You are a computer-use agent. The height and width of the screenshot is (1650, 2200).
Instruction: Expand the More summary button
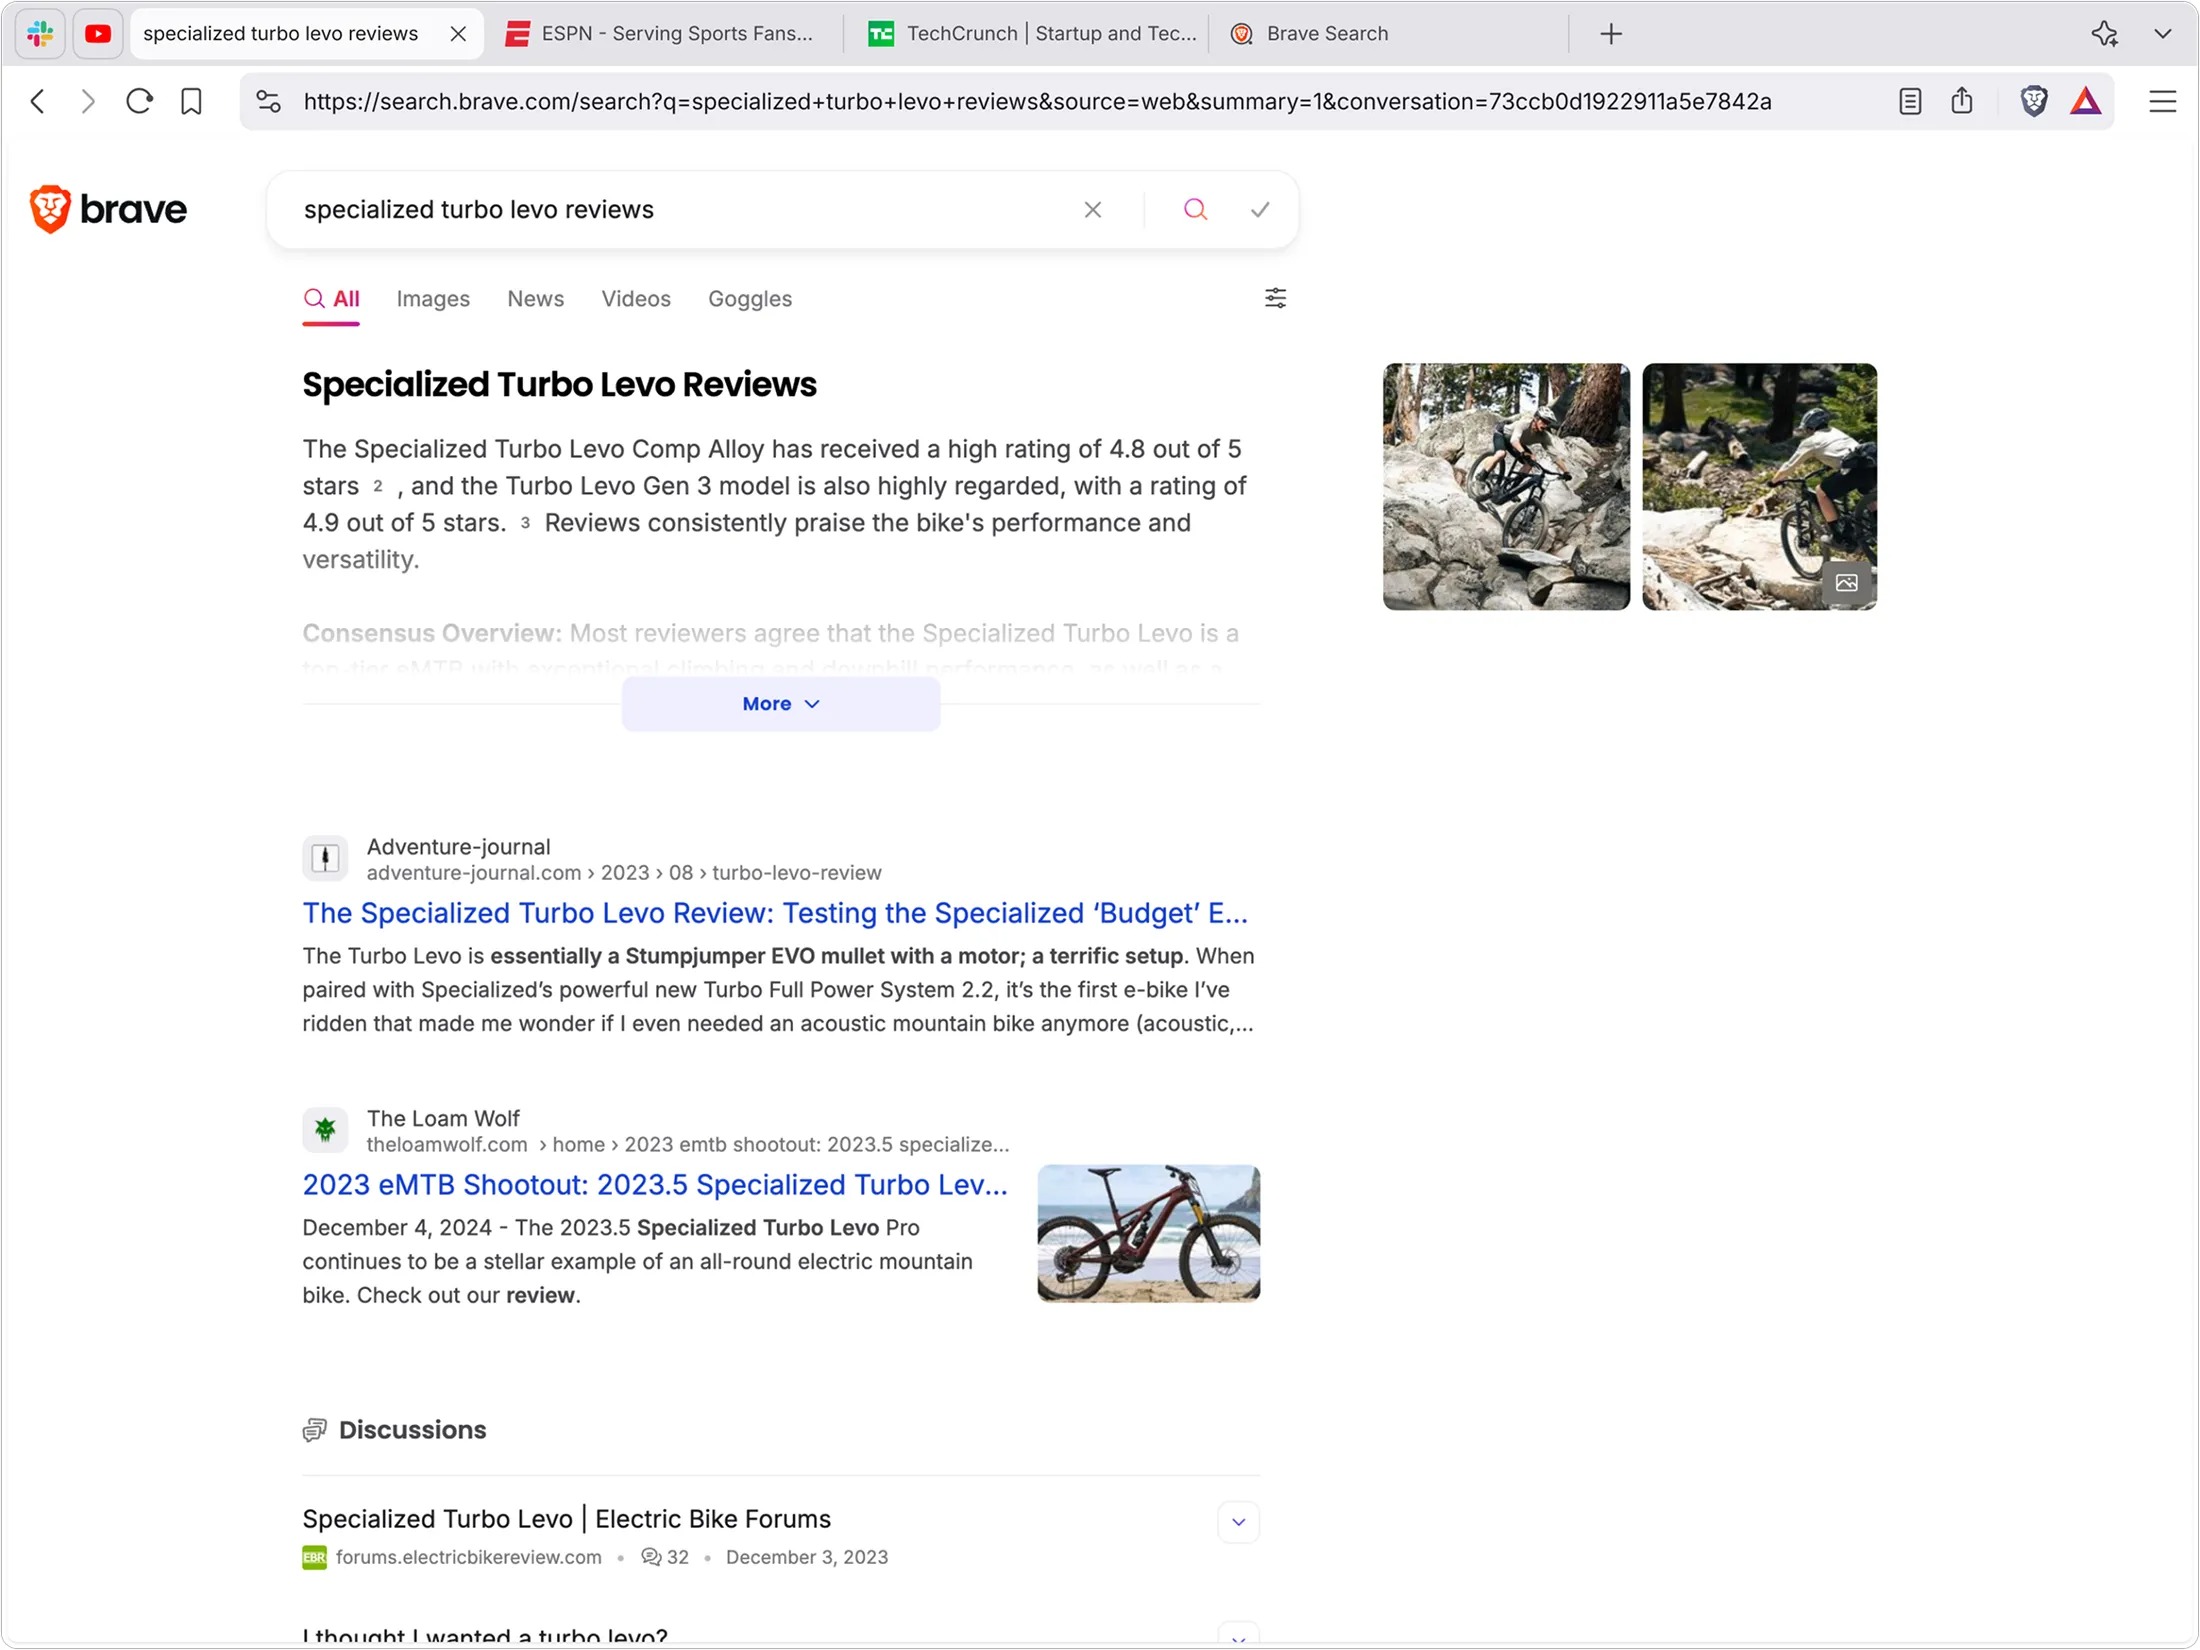[x=780, y=704]
